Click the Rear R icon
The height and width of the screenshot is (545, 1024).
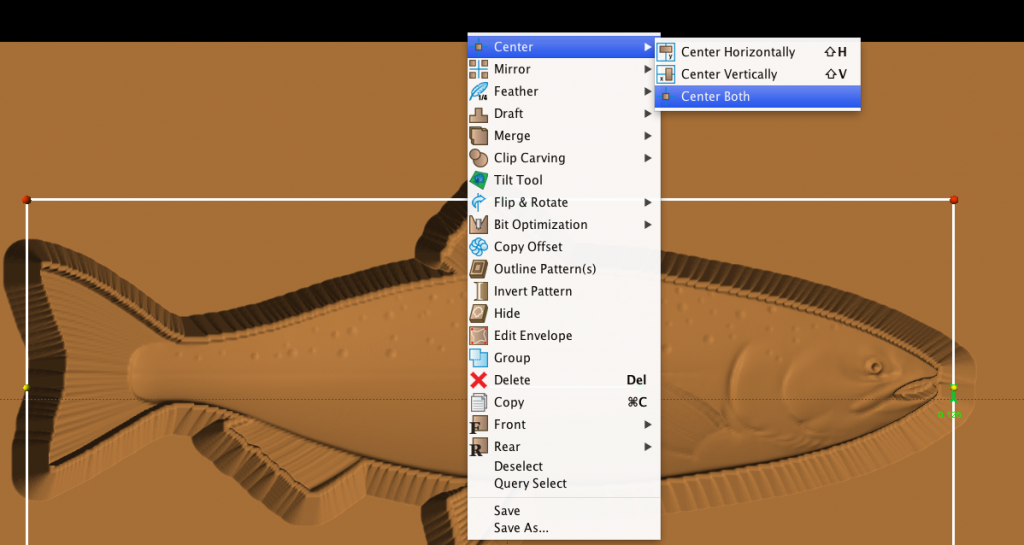[x=478, y=447]
